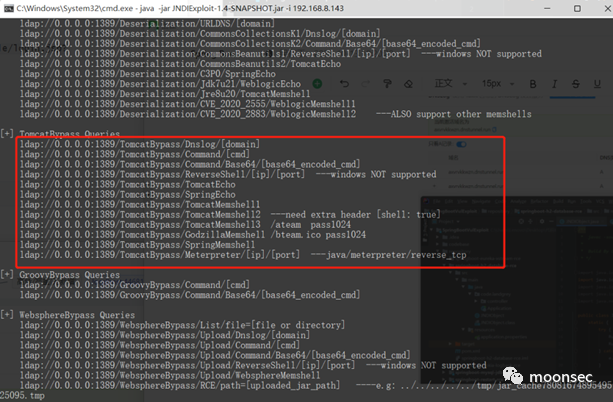The width and height of the screenshot is (613, 402).
Task: Click the "/bteam.ico pass1024" text
Action: click(318, 235)
